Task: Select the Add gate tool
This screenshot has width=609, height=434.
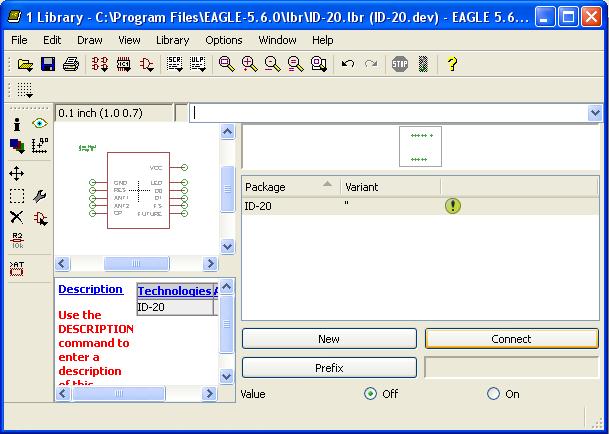Action: pyautogui.click(x=40, y=218)
